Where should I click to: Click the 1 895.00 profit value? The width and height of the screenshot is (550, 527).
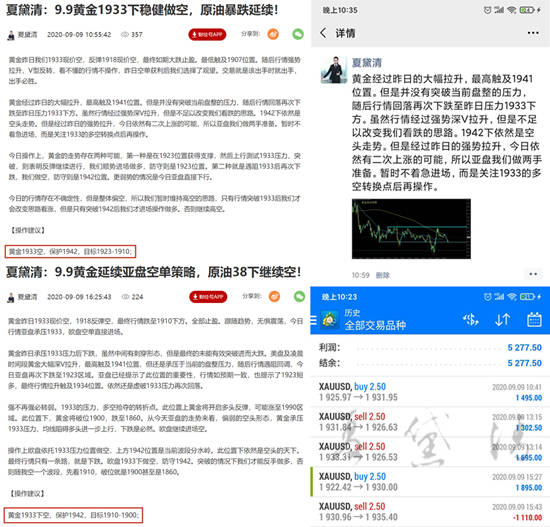coord(529,487)
